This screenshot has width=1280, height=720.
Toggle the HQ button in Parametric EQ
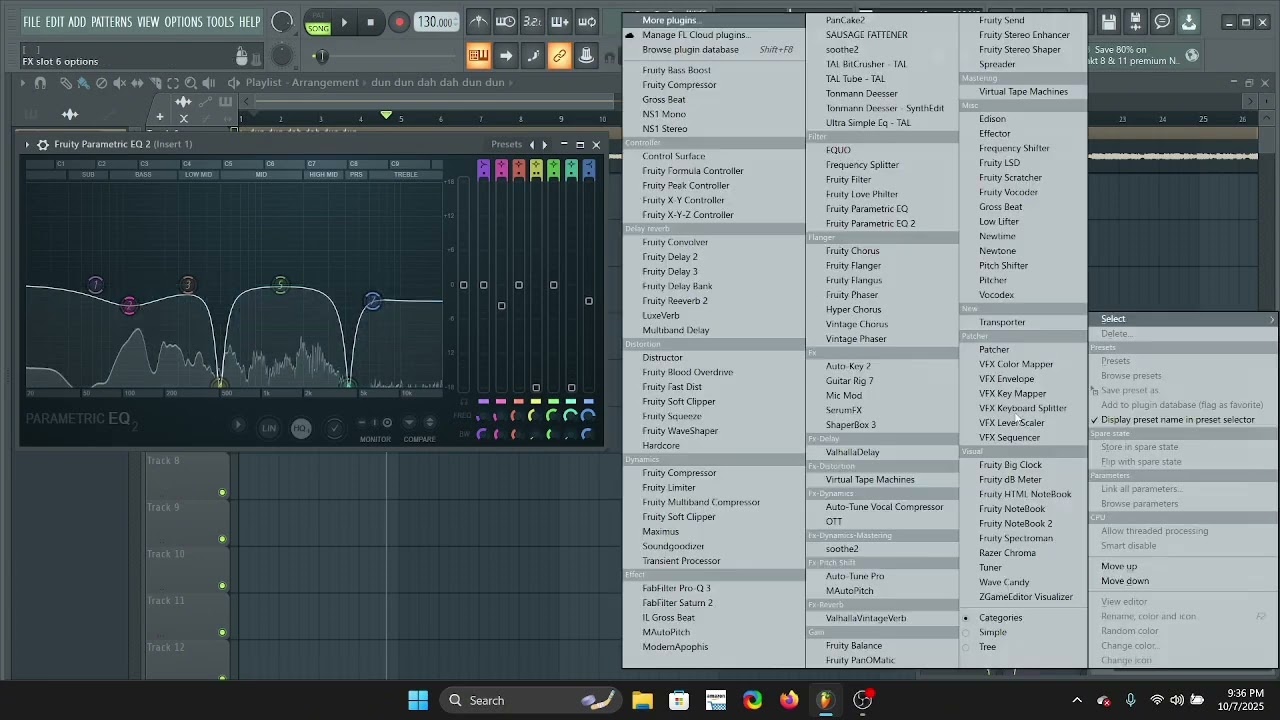(301, 428)
